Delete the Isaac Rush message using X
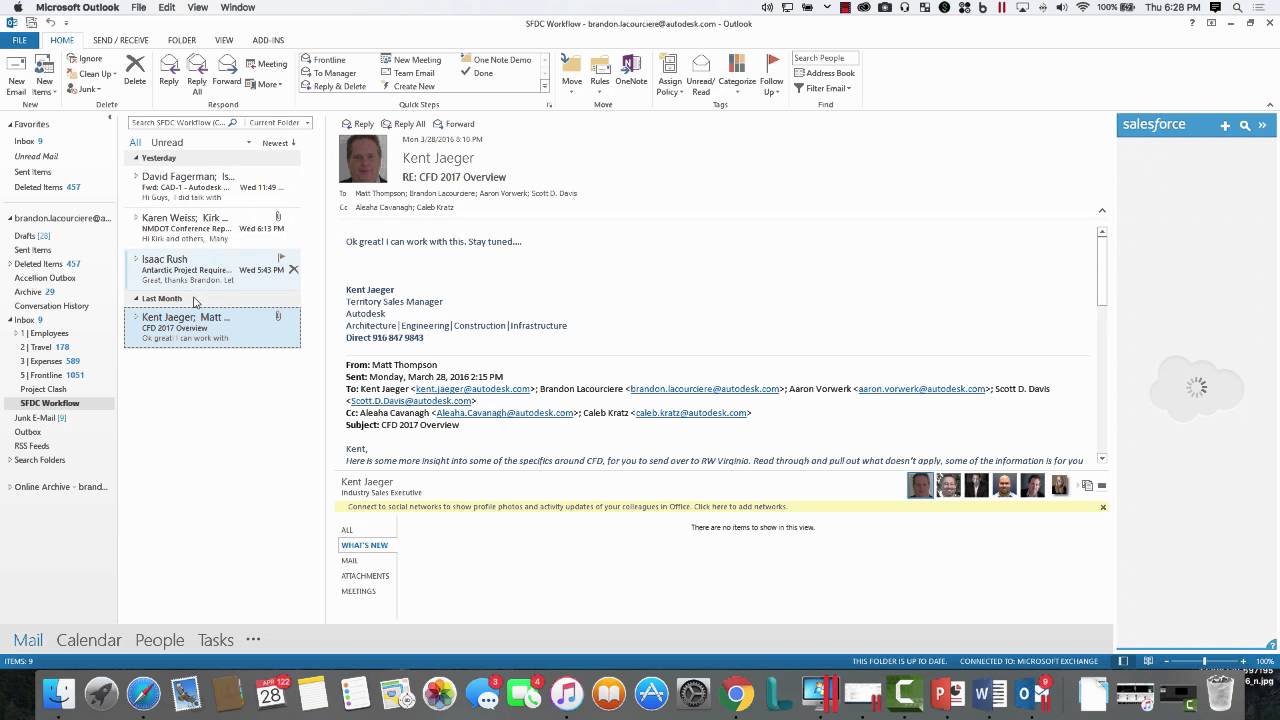The image size is (1280, 720). tap(293, 270)
